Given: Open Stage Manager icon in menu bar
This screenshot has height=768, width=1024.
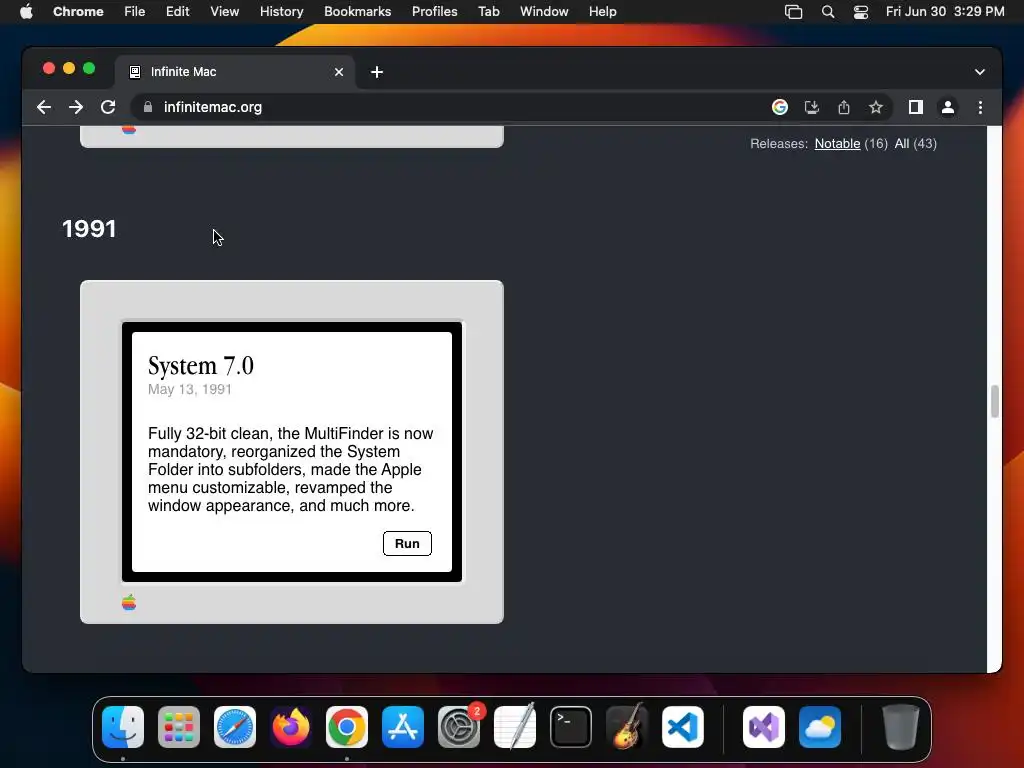Looking at the screenshot, I should click(793, 12).
